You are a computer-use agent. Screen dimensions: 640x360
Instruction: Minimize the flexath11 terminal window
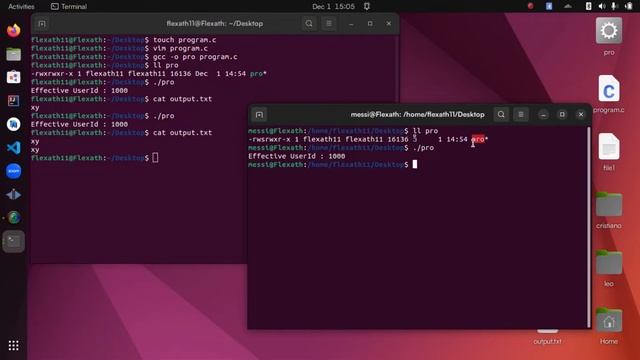pyautogui.click(x=351, y=24)
